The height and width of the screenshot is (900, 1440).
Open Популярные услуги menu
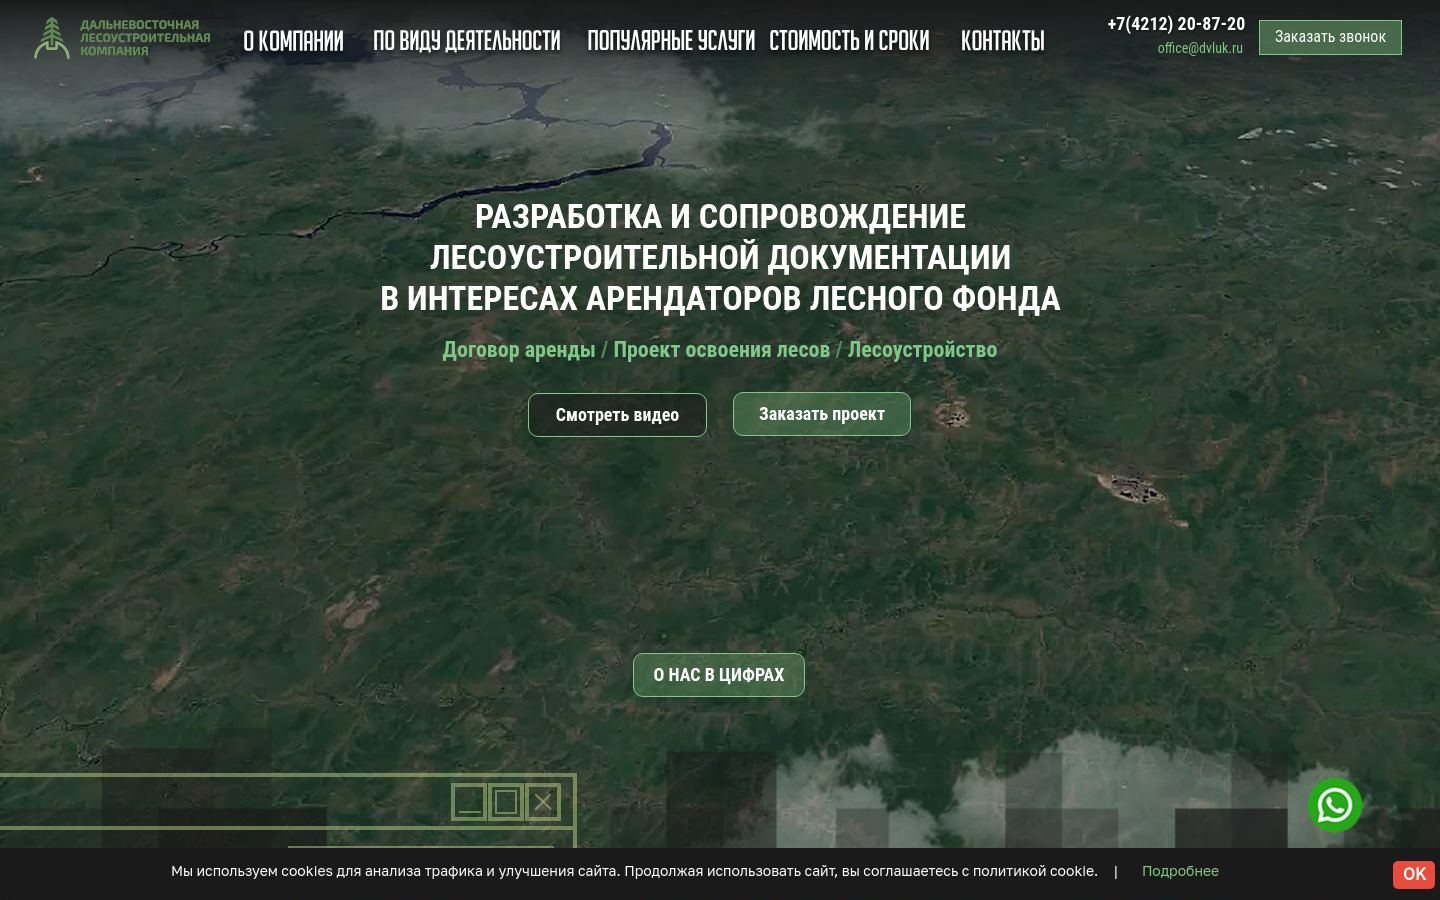click(x=671, y=41)
